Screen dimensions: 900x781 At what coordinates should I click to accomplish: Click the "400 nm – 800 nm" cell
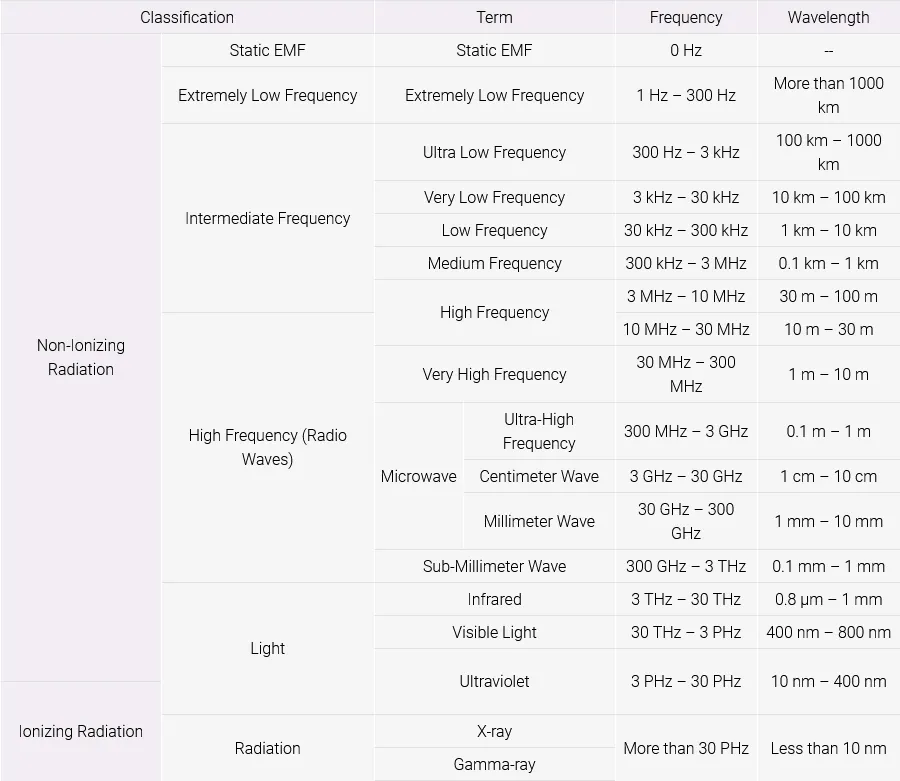(828, 632)
